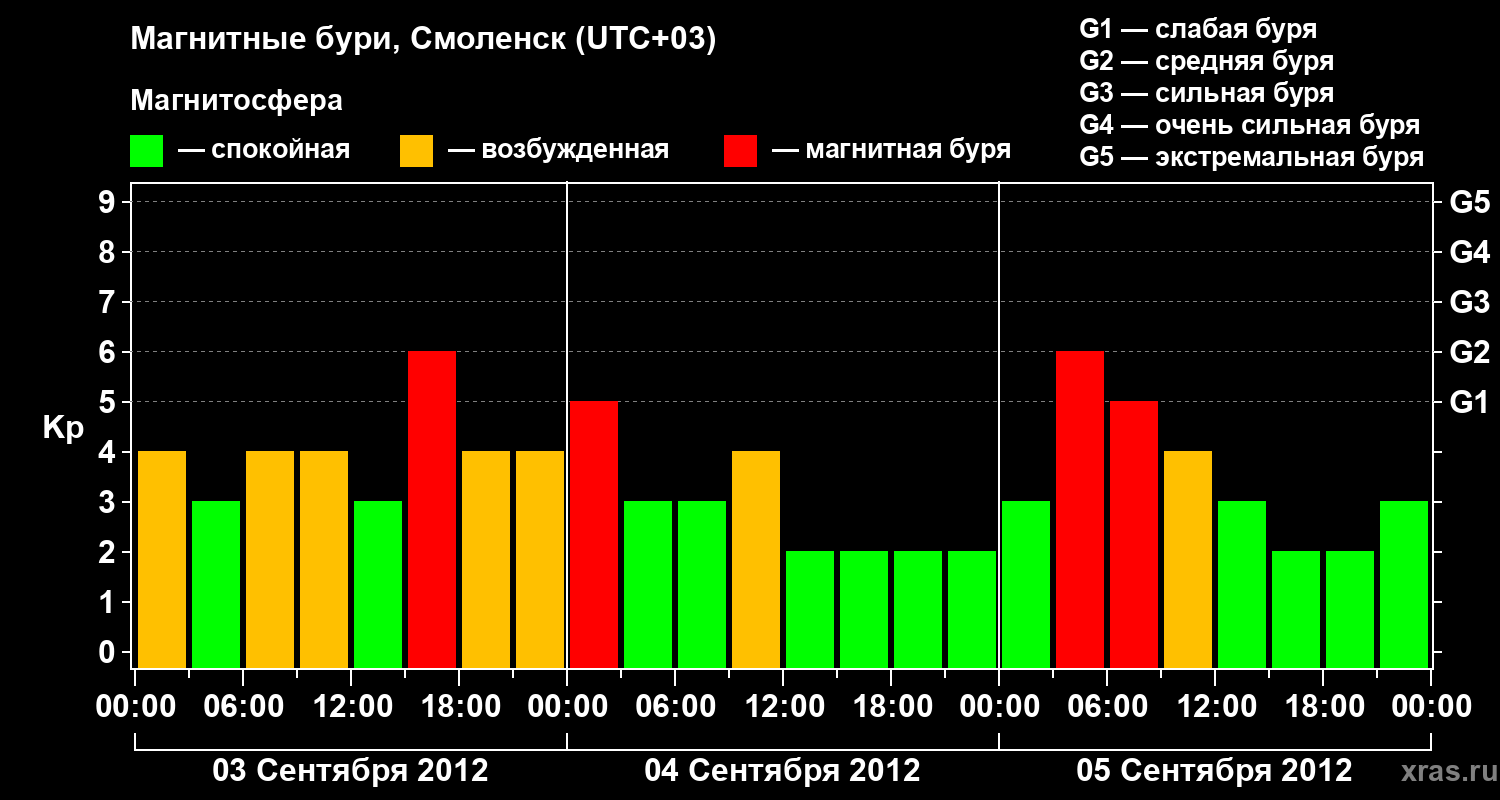
Task: Click the first green bar on 05 Сентября
Action: (1026, 585)
